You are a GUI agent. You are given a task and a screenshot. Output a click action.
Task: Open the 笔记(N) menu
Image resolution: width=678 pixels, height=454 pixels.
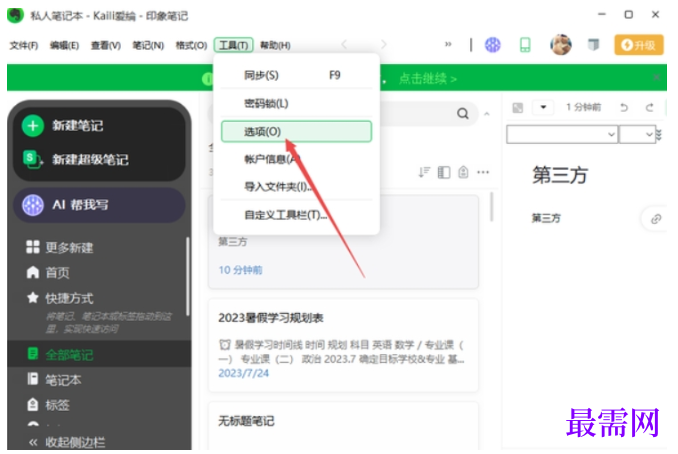click(x=148, y=45)
